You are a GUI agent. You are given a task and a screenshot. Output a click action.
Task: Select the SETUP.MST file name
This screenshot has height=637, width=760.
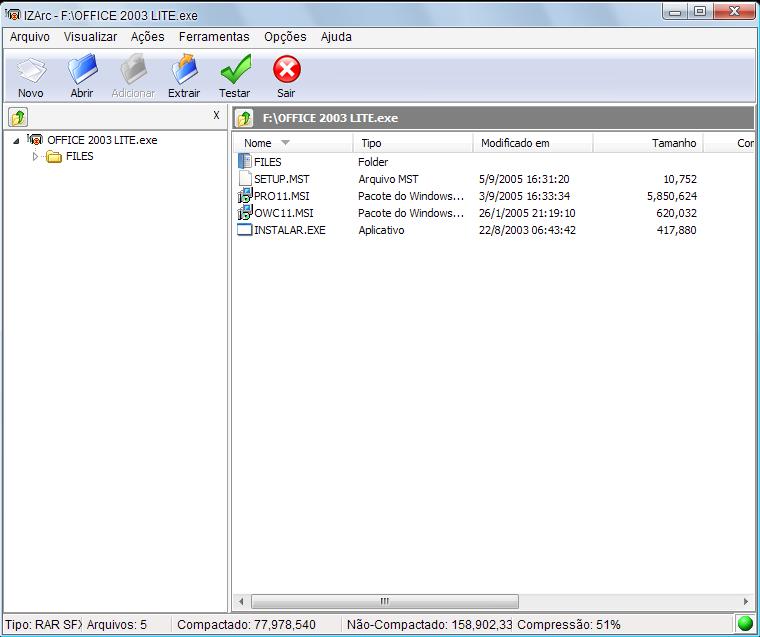pyautogui.click(x=282, y=179)
